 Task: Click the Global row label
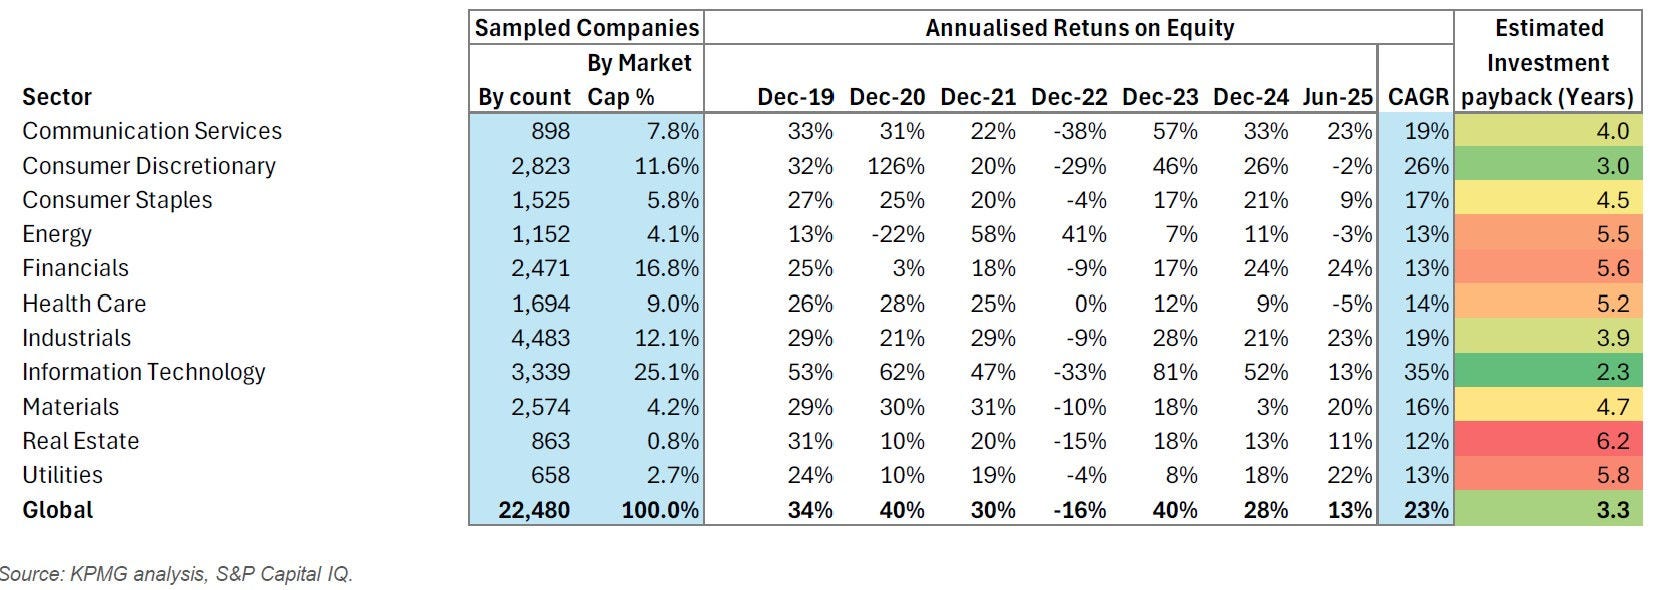point(58,510)
